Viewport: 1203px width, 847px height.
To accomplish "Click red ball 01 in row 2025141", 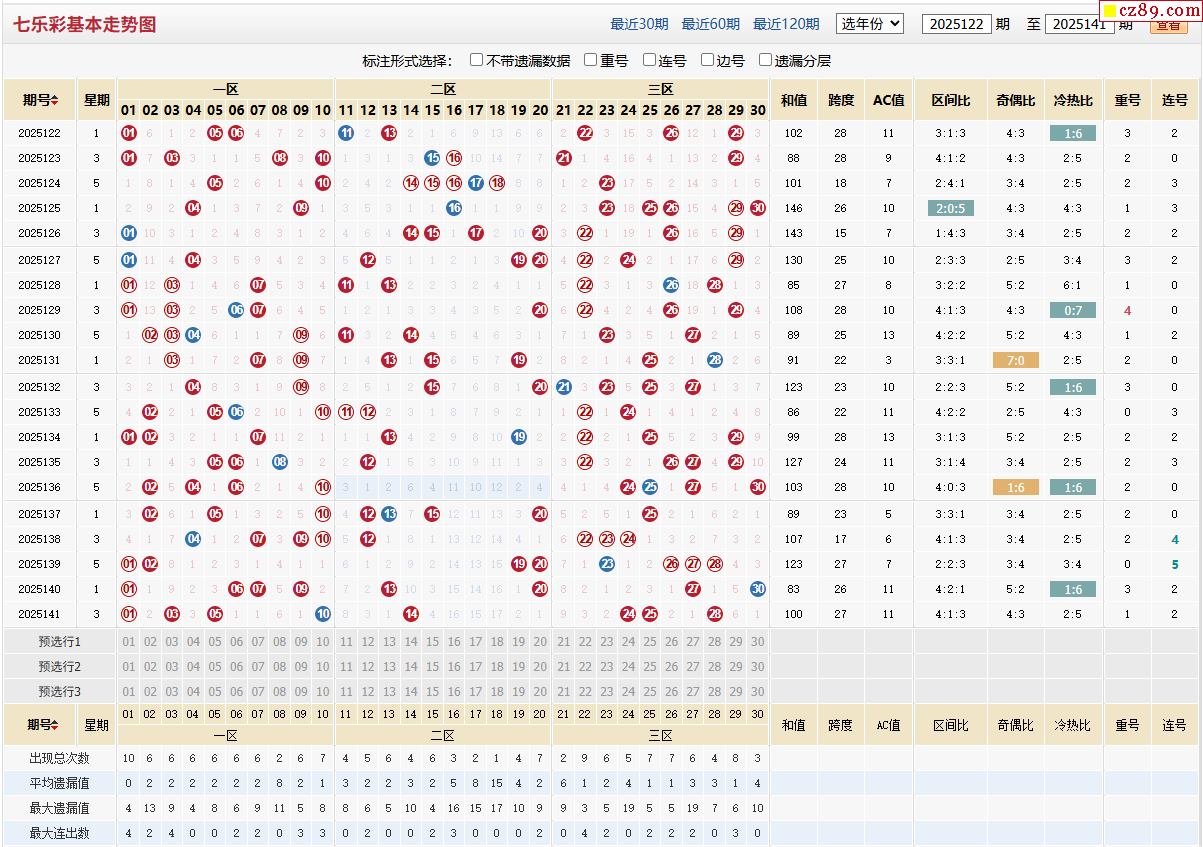I will click(128, 614).
